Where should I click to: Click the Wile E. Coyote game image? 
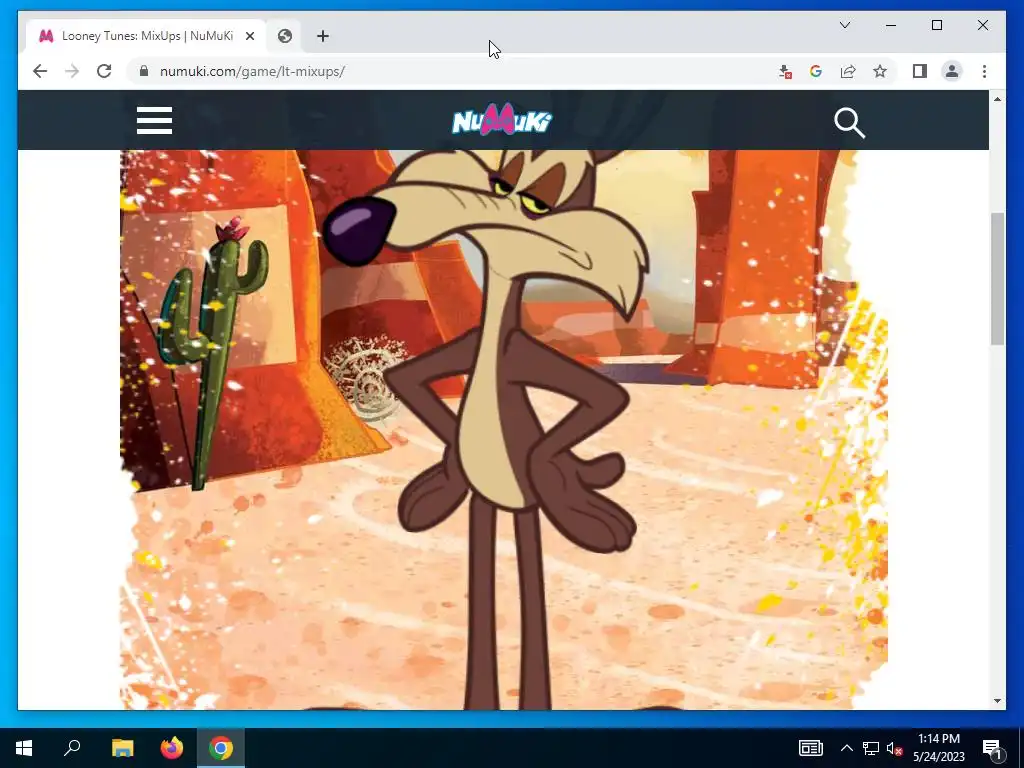coord(504,430)
